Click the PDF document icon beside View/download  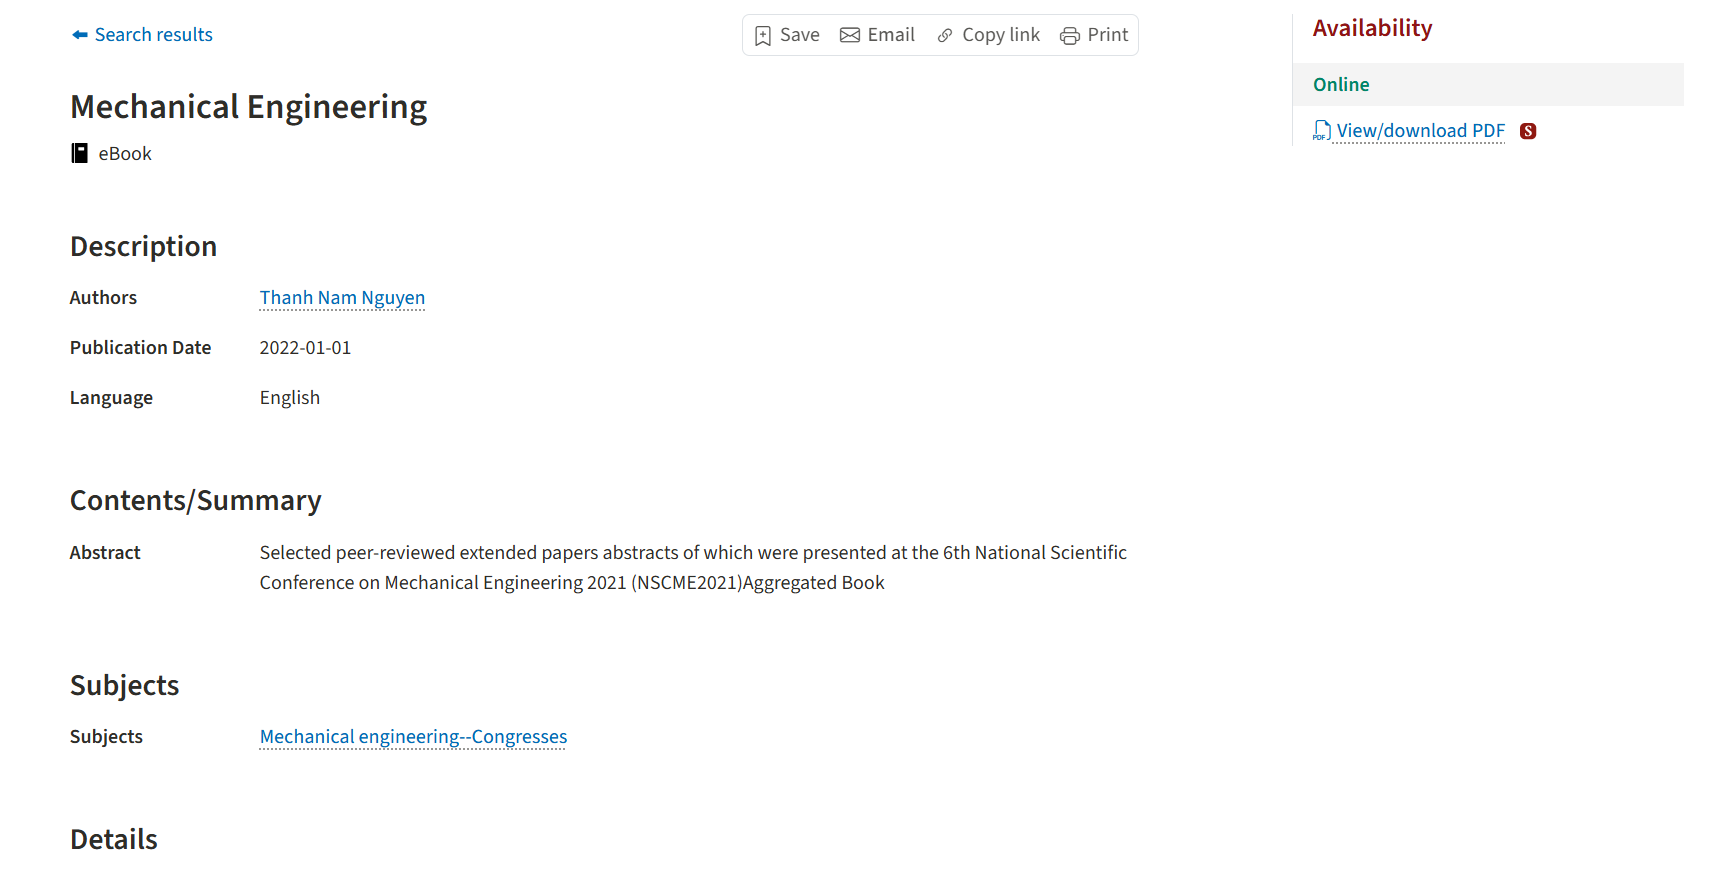pyautogui.click(x=1321, y=130)
